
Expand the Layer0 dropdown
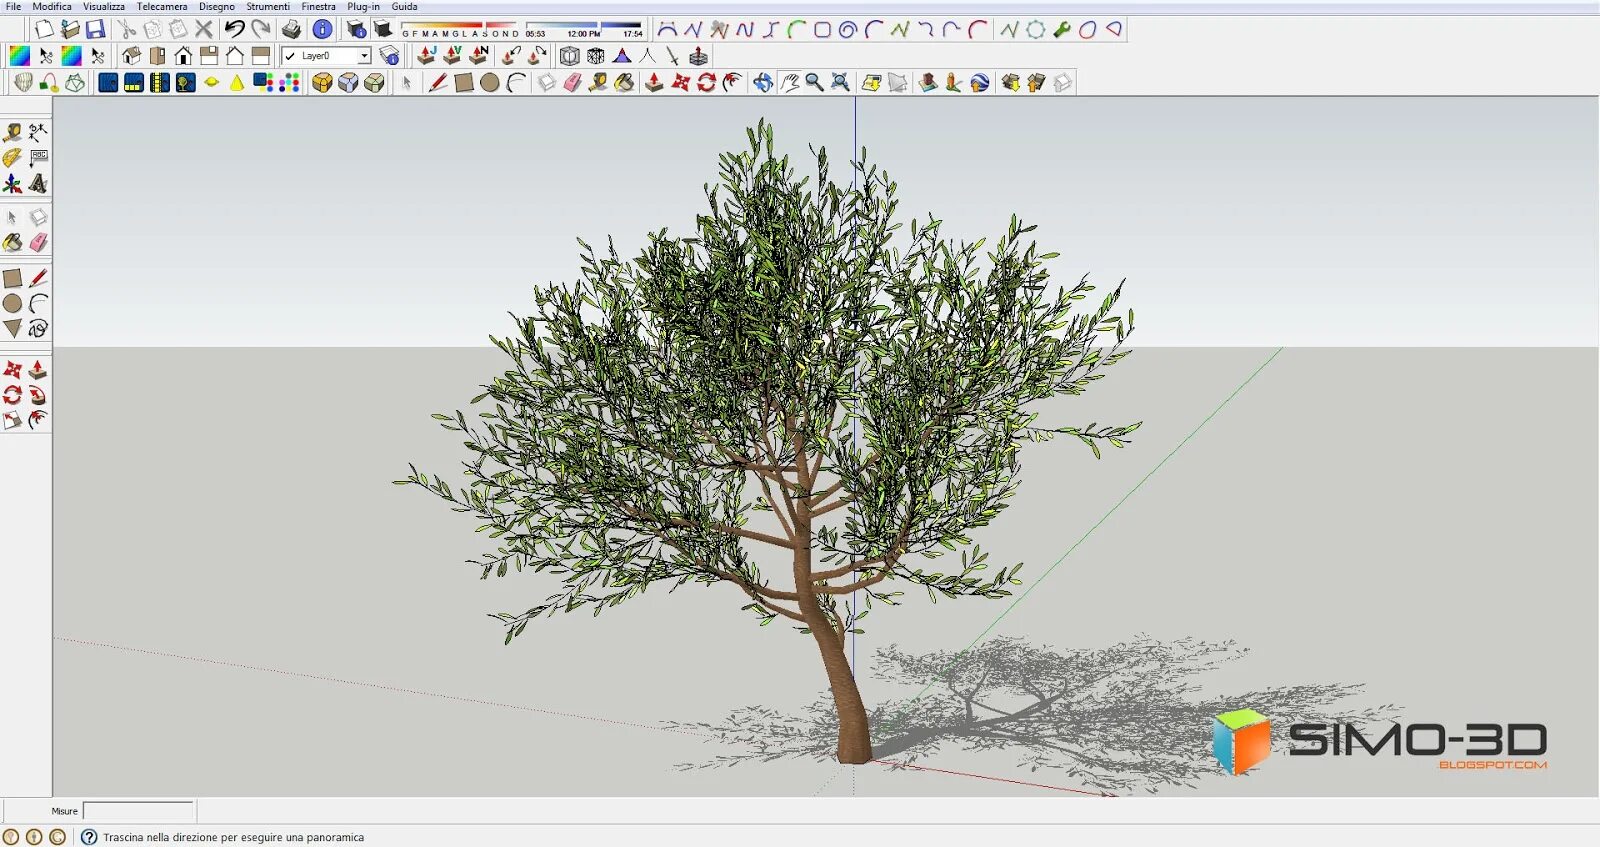click(364, 56)
